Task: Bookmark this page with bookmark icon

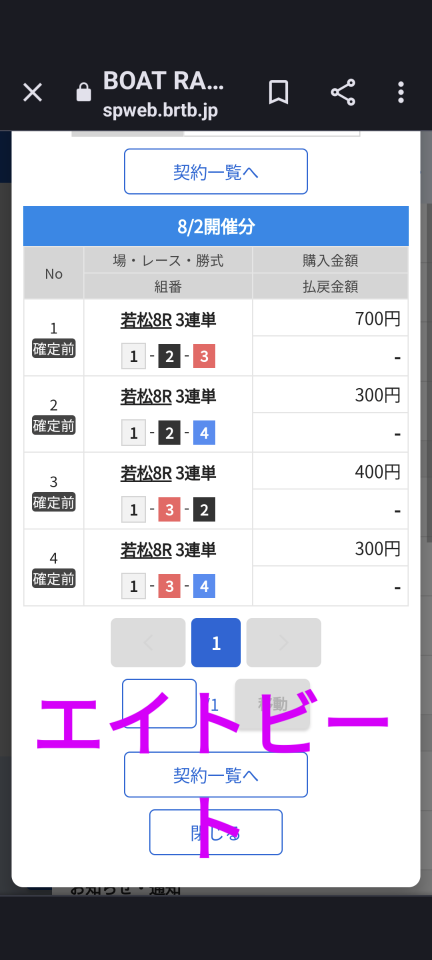Action: (x=278, y=92)
